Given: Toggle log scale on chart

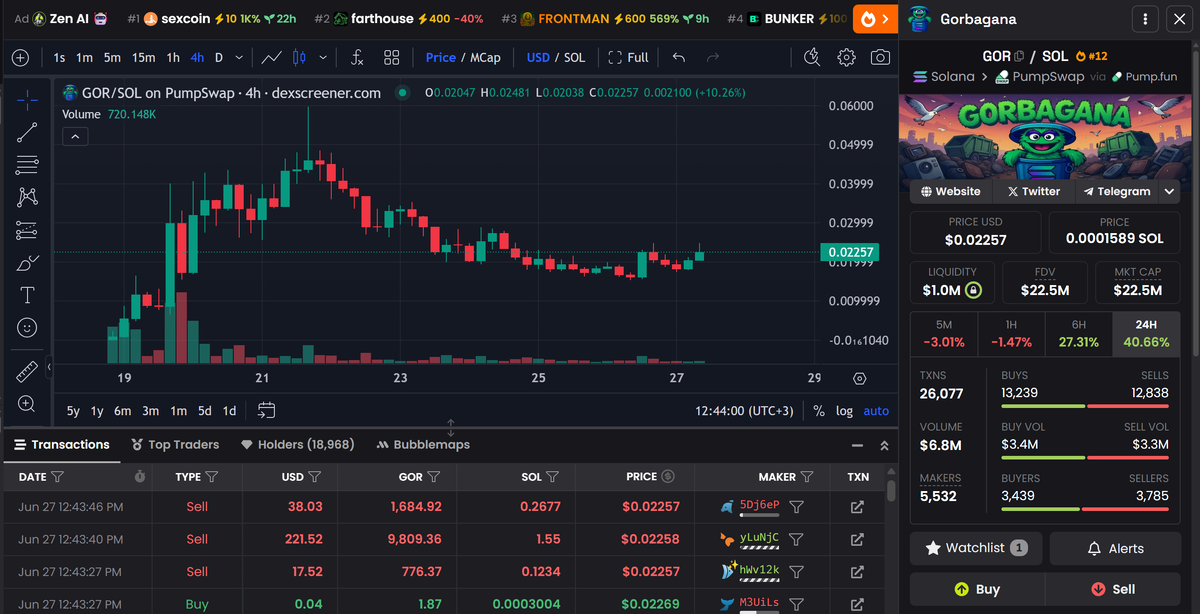Looking at the screenshot, I should coord(845,411).
